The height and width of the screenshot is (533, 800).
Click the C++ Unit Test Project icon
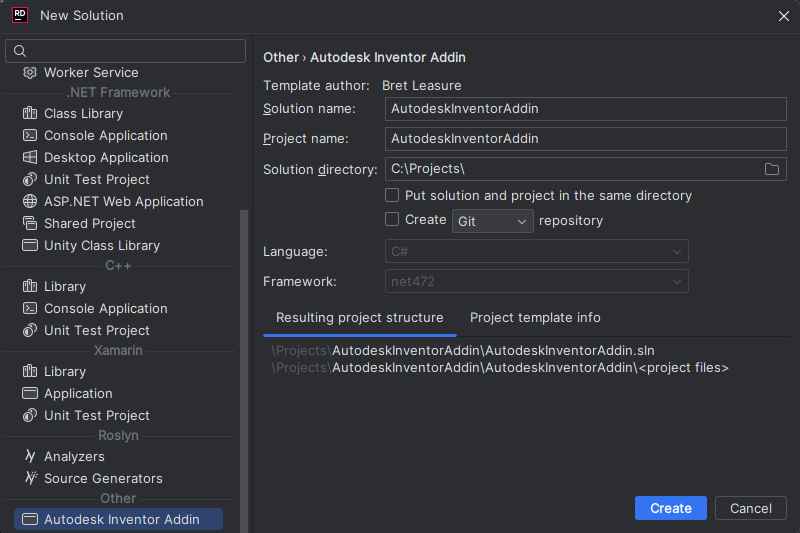pos(30,330)
